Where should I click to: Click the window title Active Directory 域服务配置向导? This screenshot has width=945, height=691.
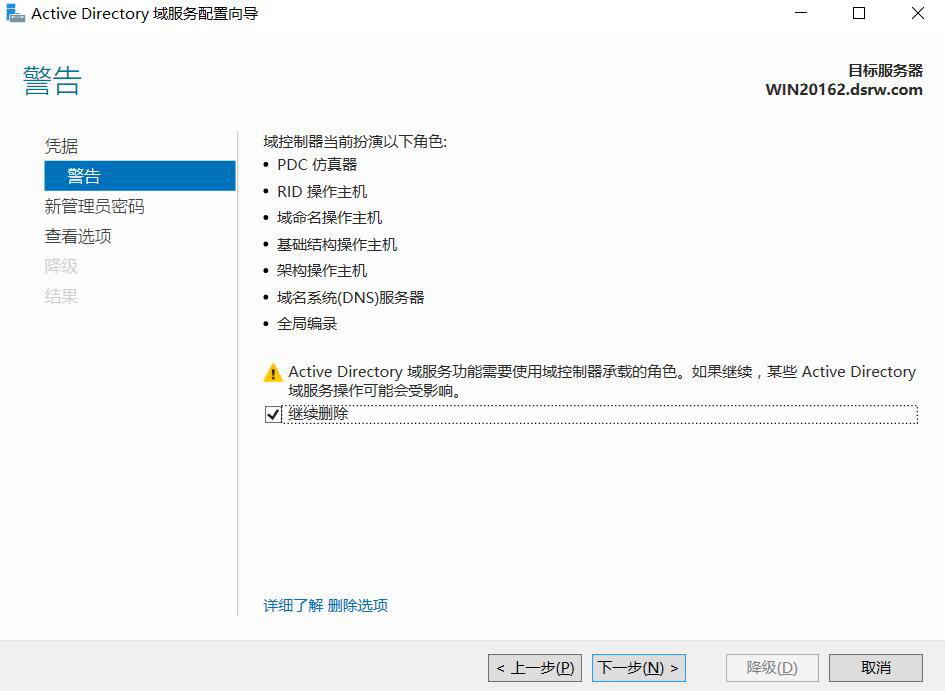click(x=145, y=13)
